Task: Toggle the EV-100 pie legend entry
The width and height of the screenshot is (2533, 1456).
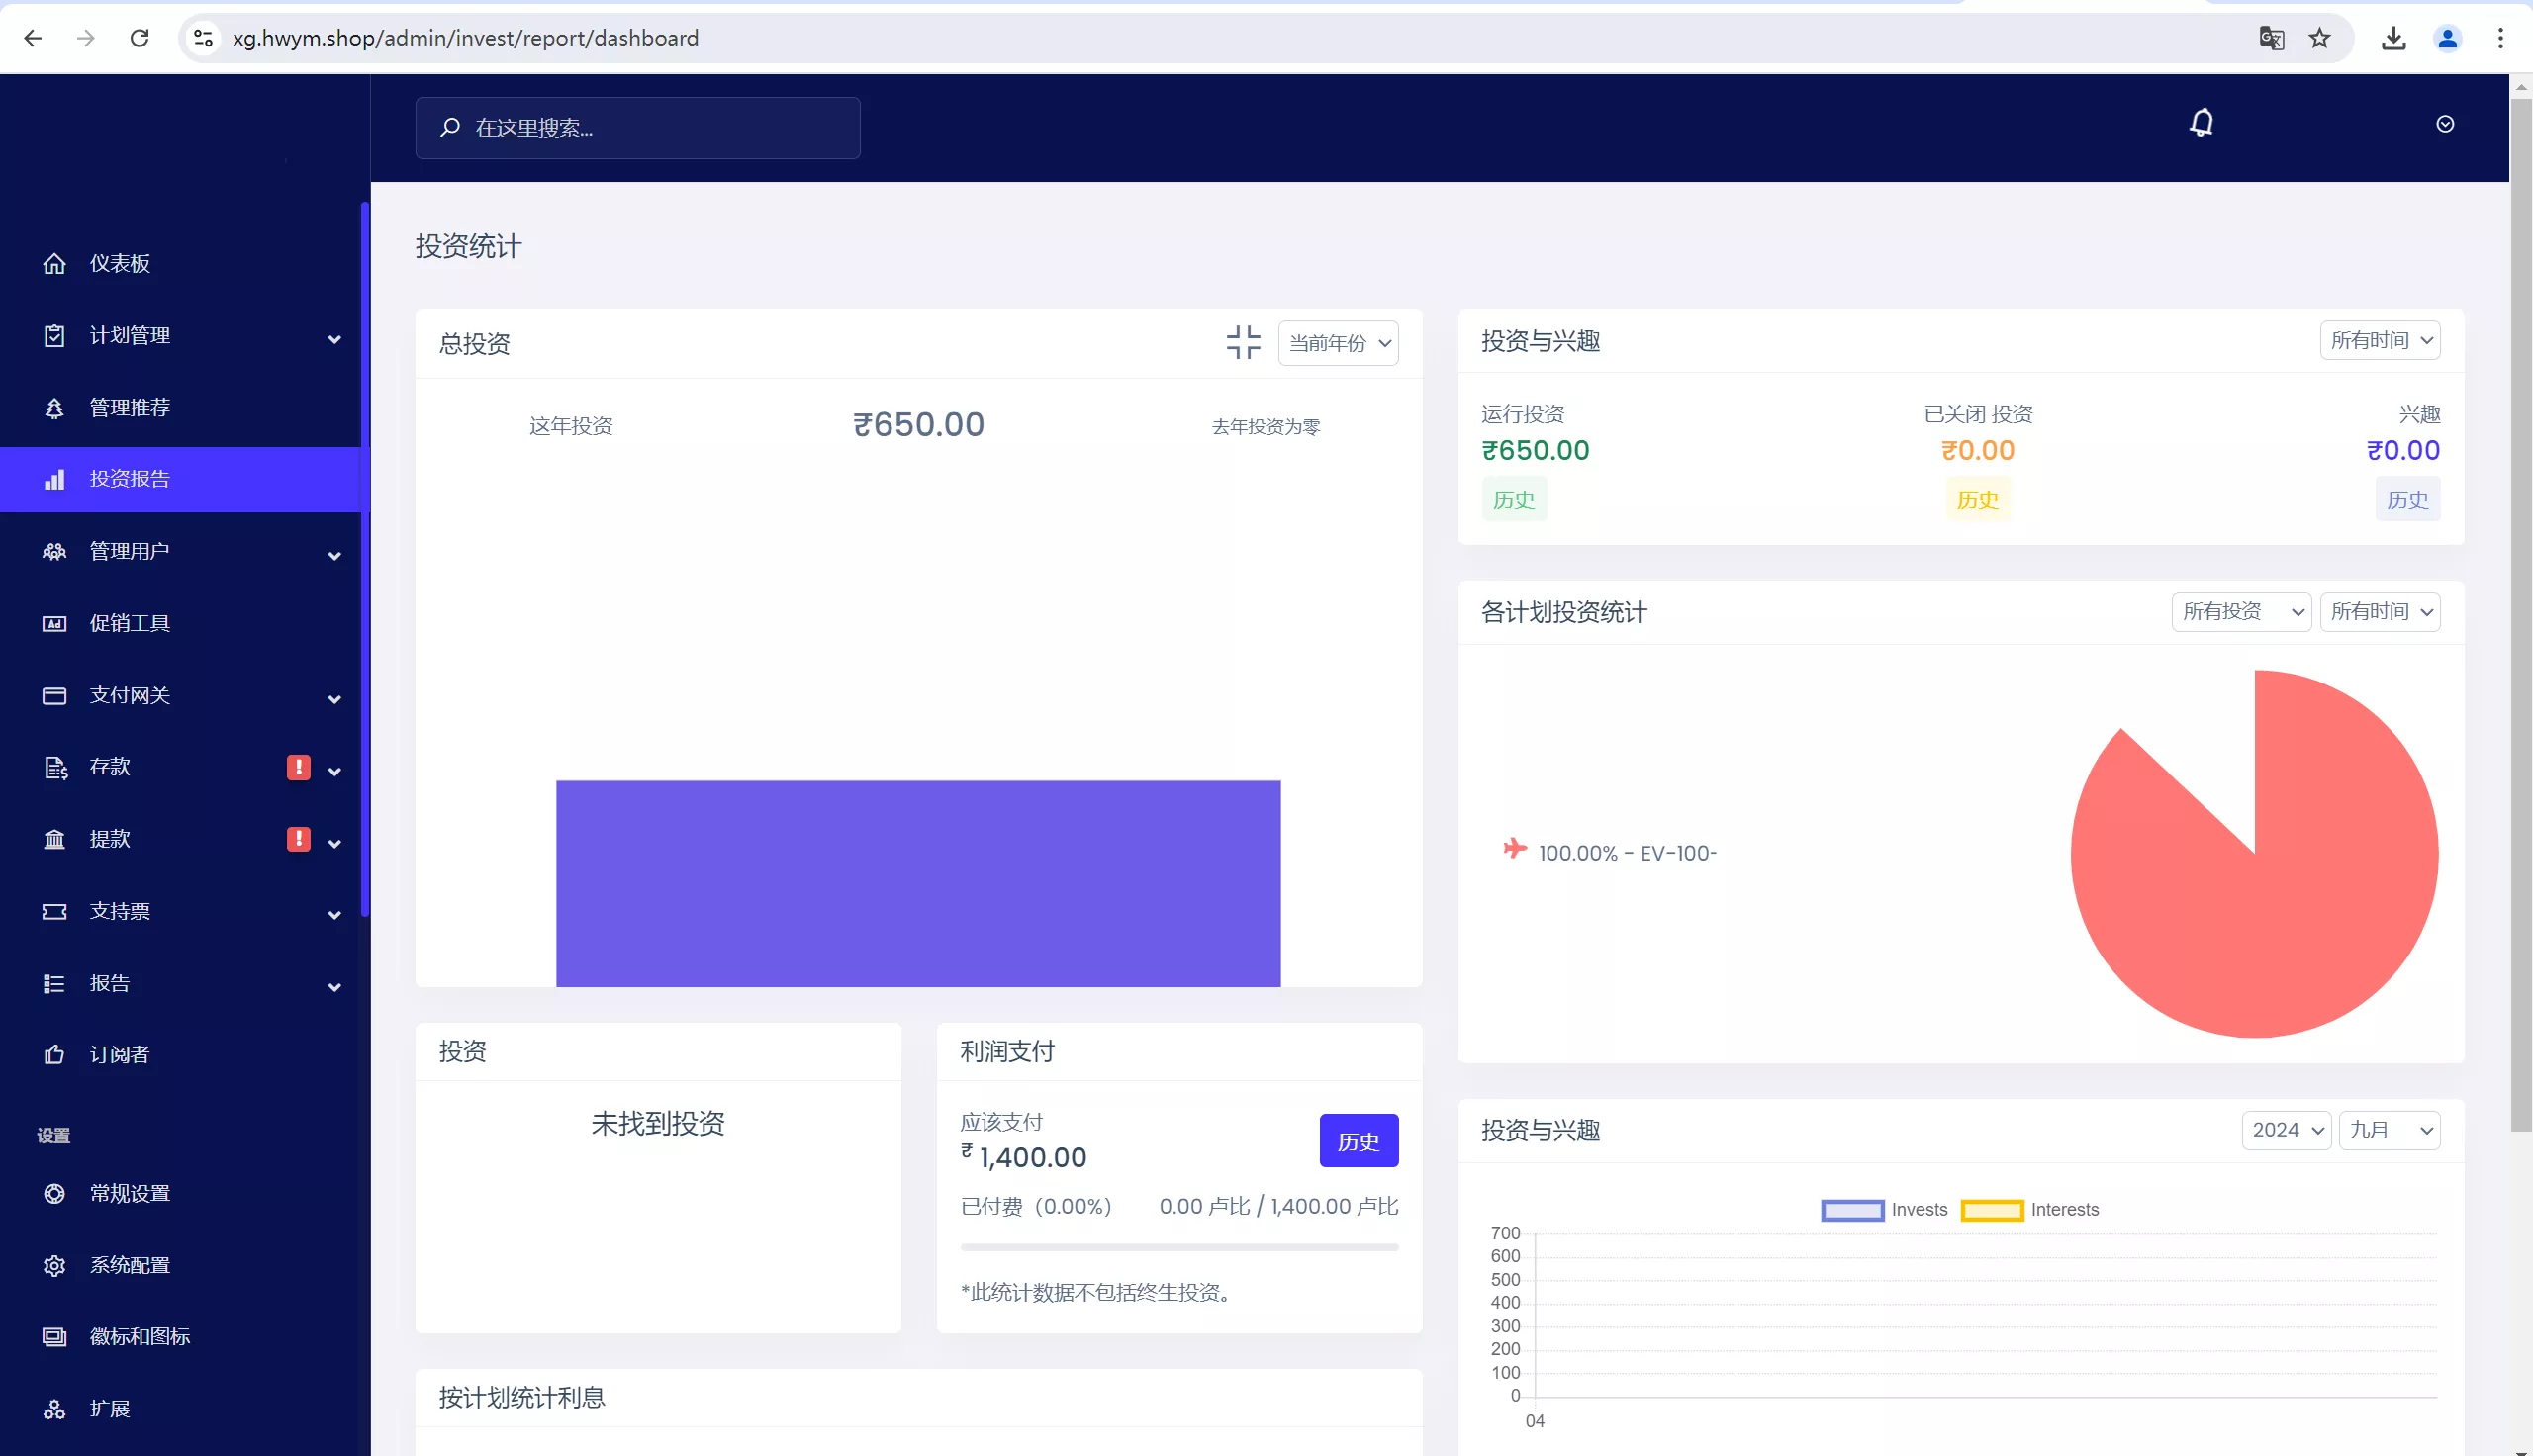Action: pyautogui.click(x=1610, y=852)
